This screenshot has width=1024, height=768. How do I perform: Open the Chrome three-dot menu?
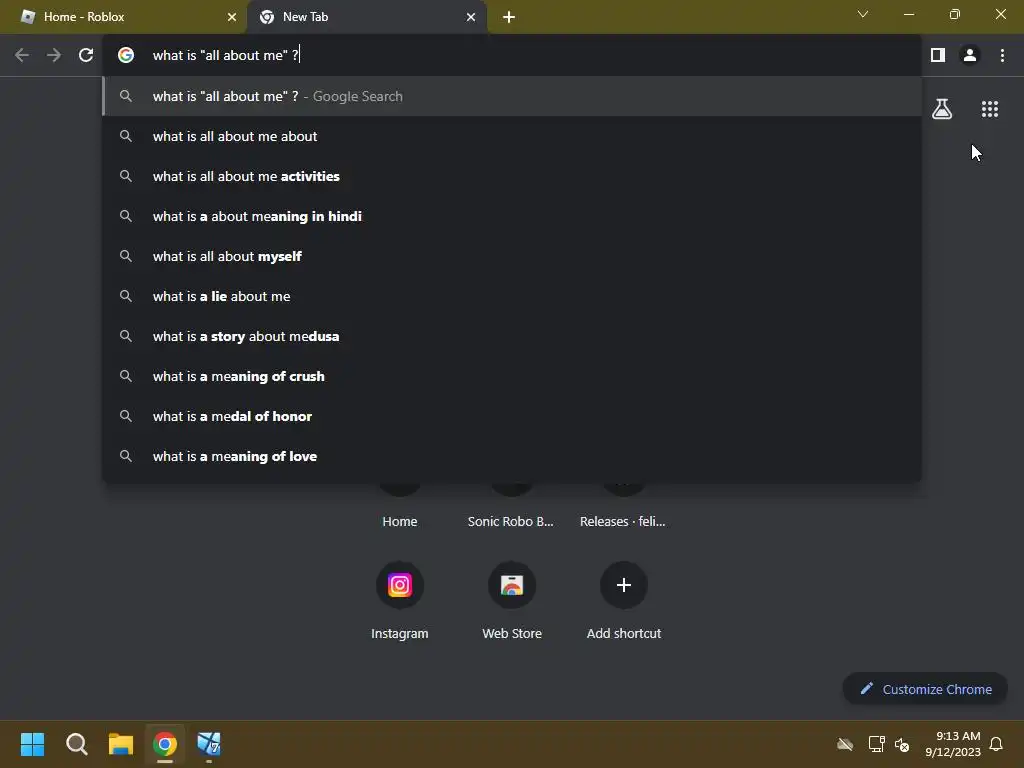point(1002,56)
